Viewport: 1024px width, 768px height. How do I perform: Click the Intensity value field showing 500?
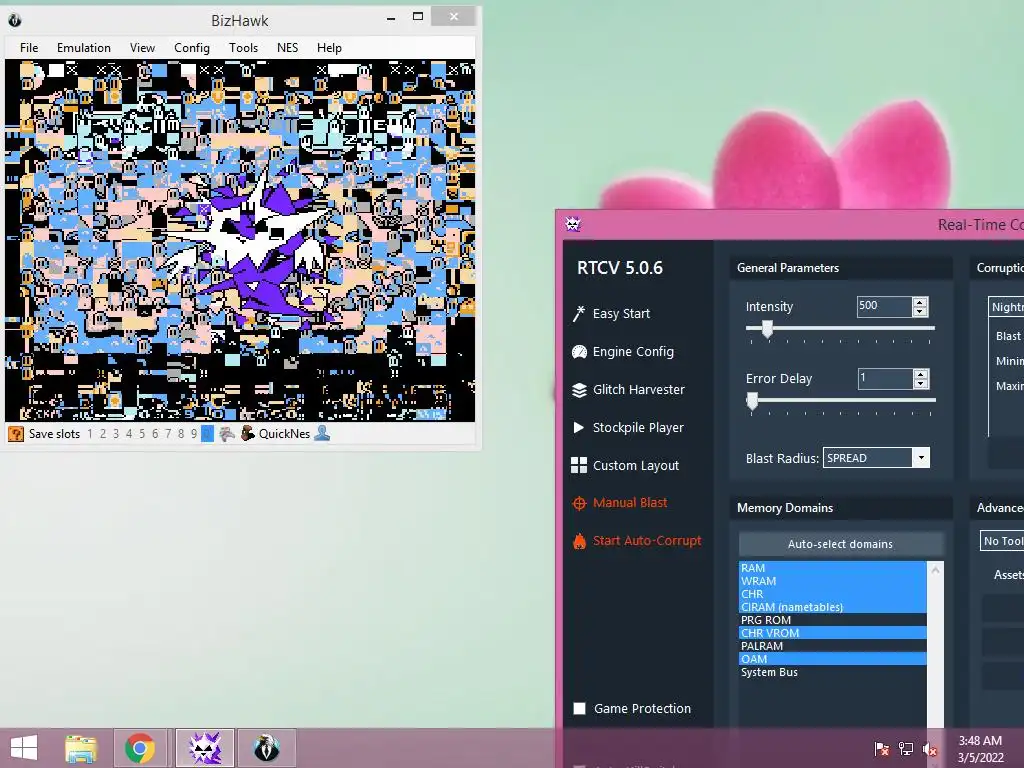[x=884, y=306]
